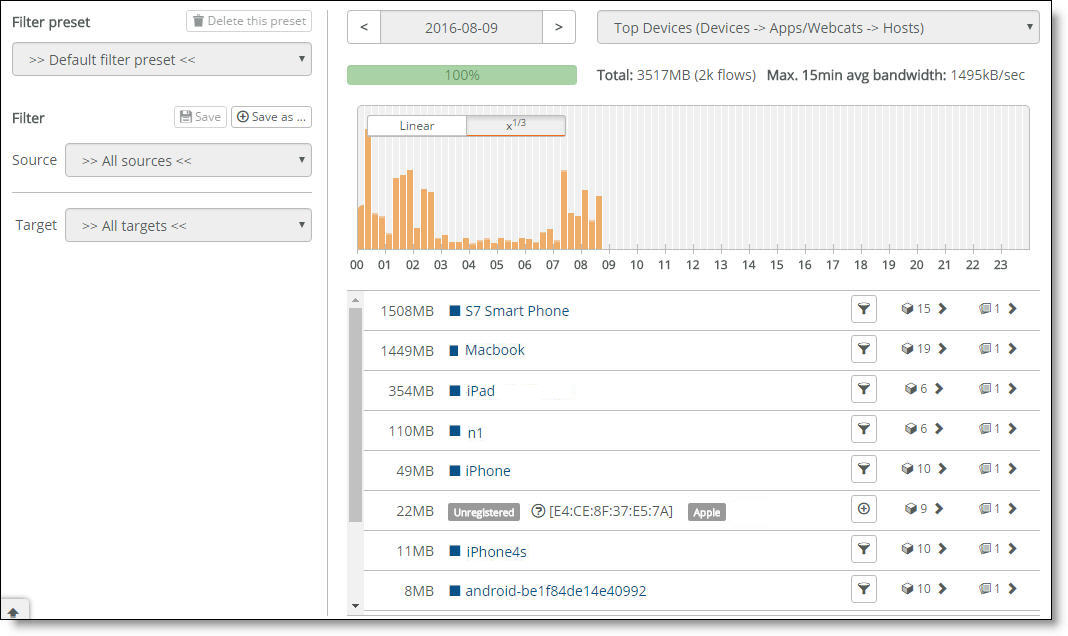Filter by Macbook device
Screen dimensions: 1068x636
click(864, 349)
